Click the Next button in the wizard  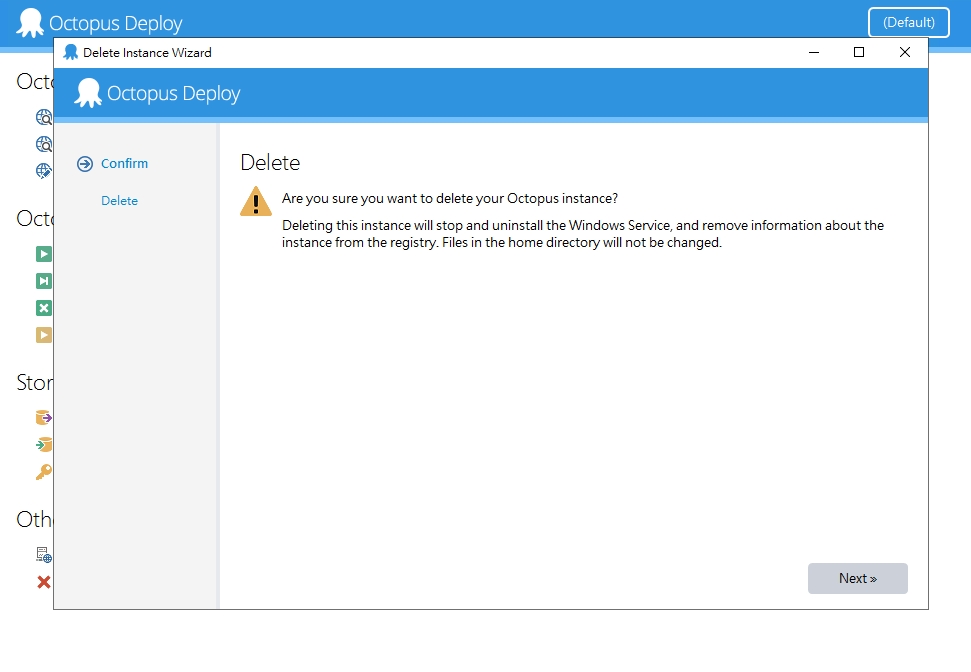[x=858, y=578]
